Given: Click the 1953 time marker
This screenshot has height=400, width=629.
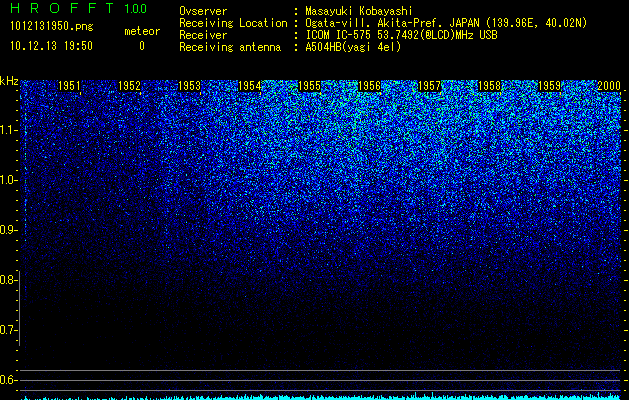Looking at the screenshot, I should [189, 86].
